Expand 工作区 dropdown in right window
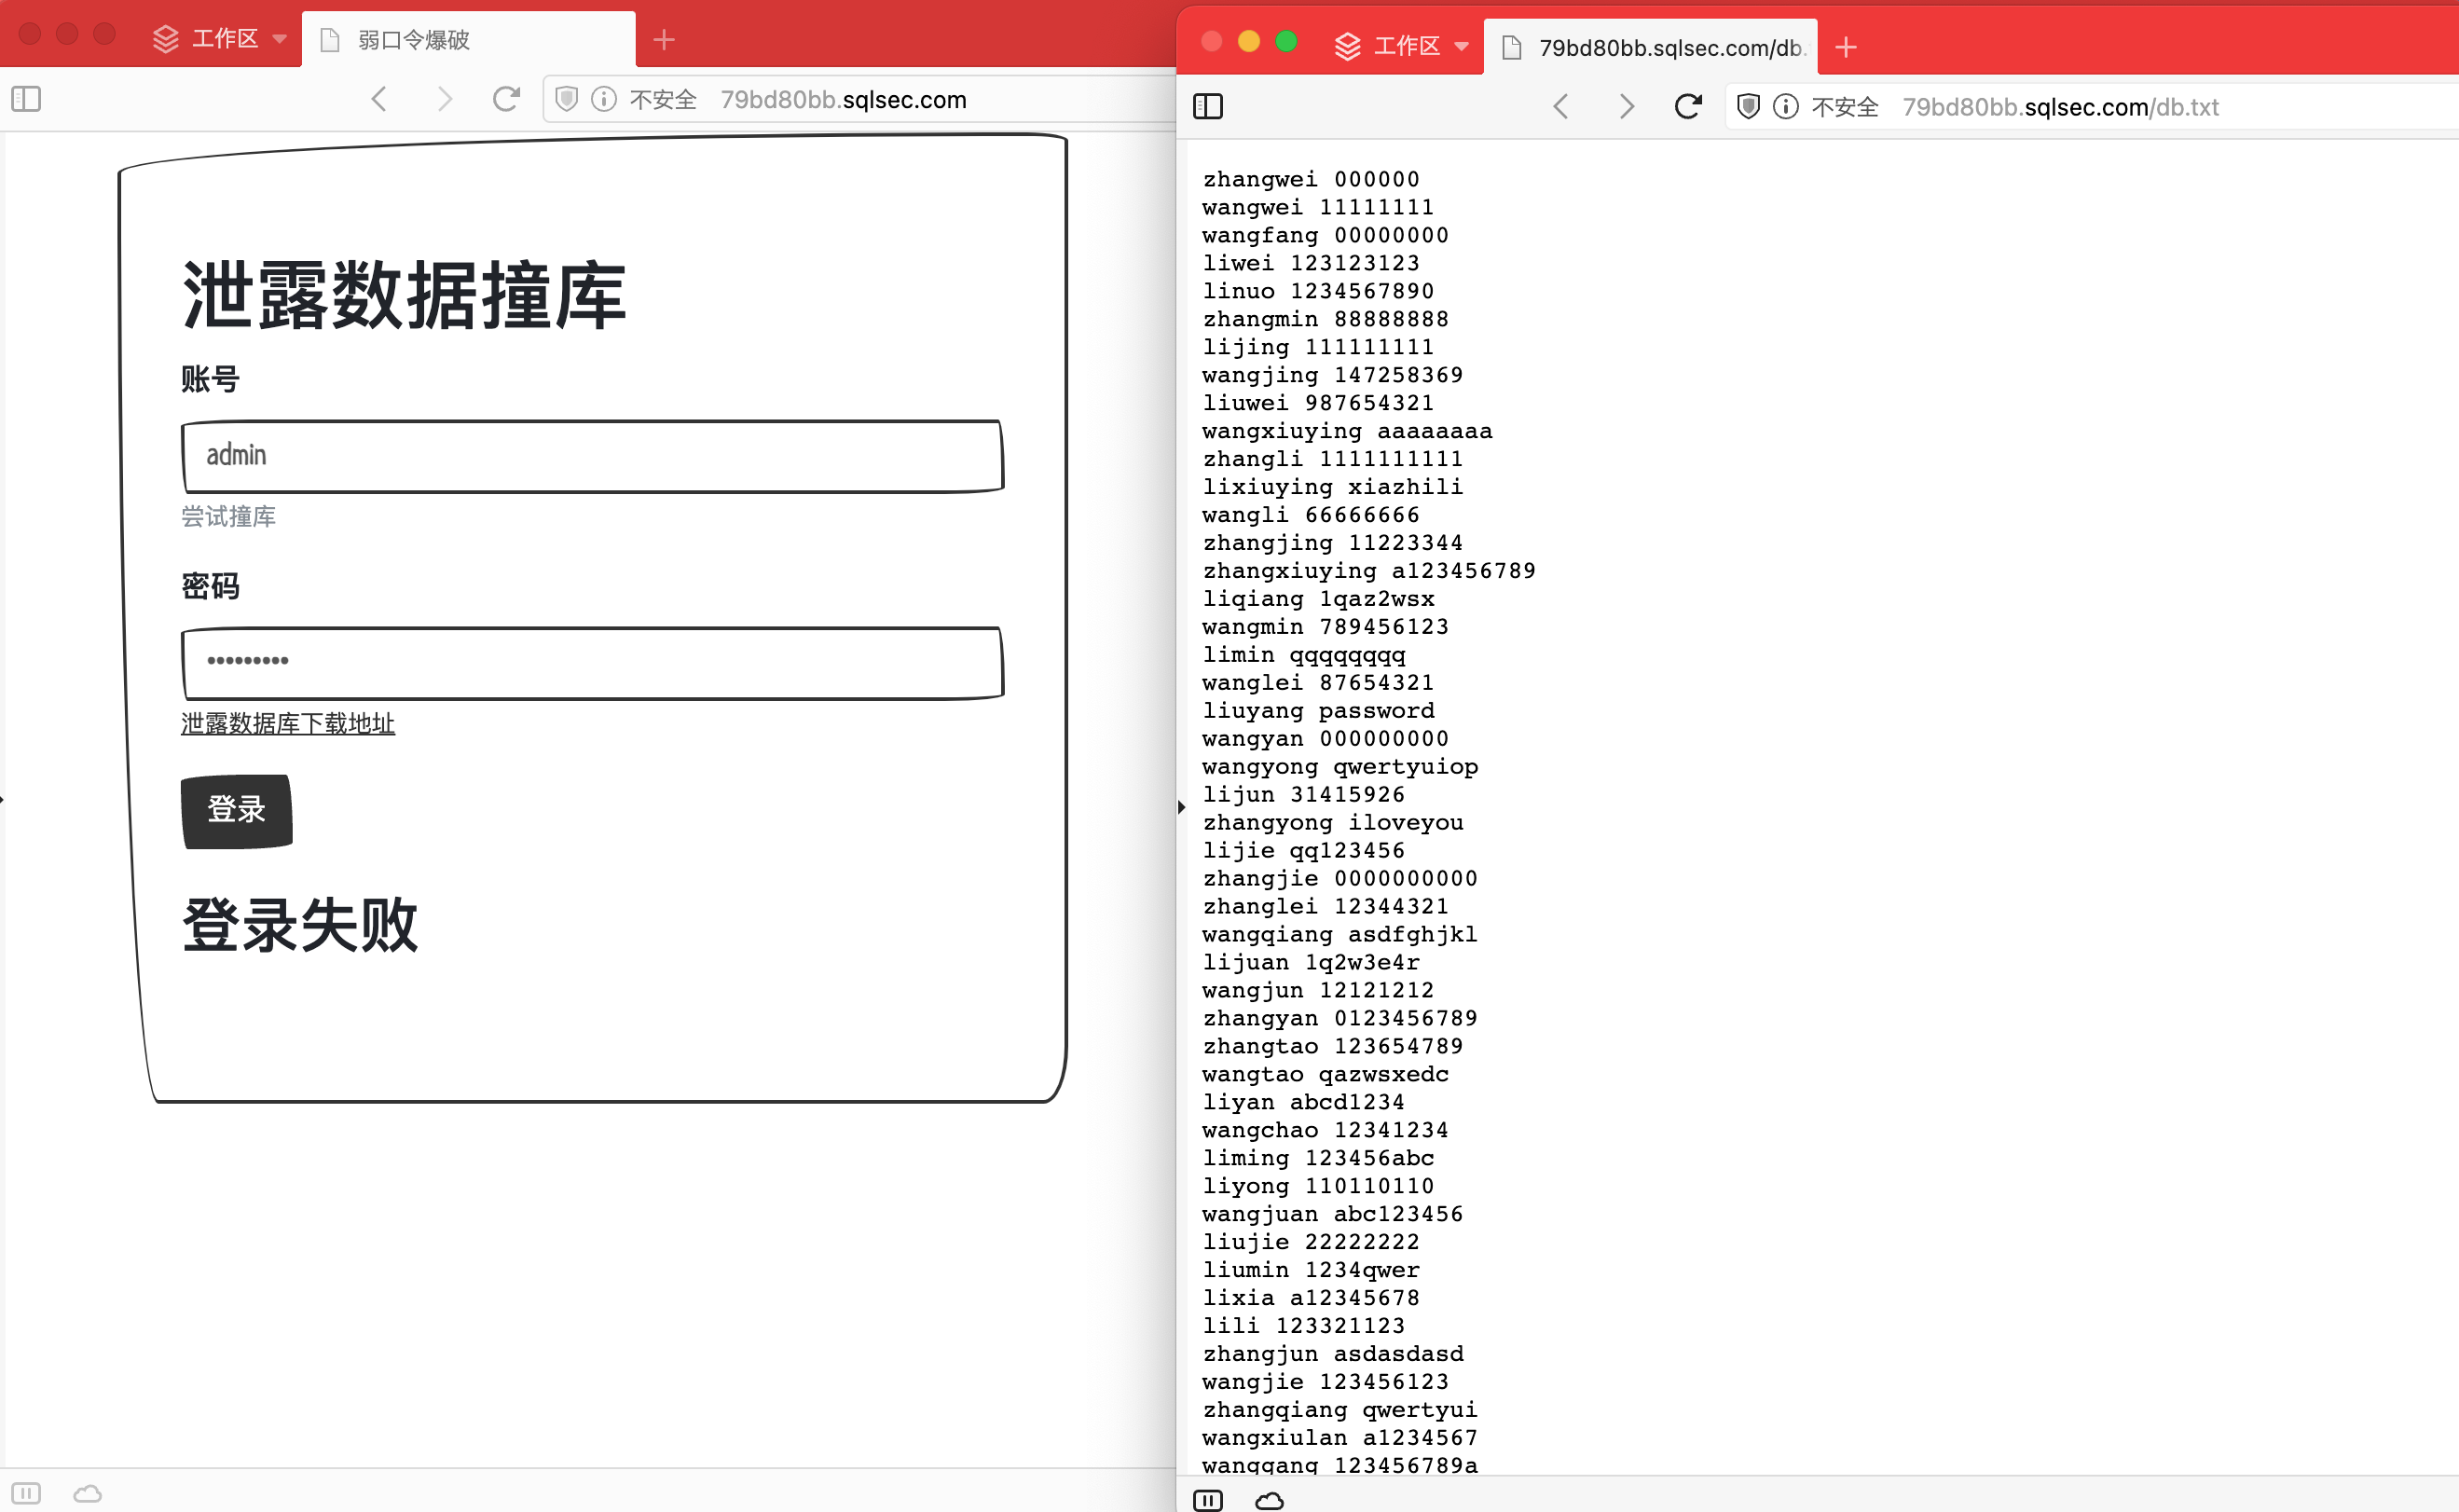The height and width of the screenshot is (1512, 2459). click(1462, 46)
